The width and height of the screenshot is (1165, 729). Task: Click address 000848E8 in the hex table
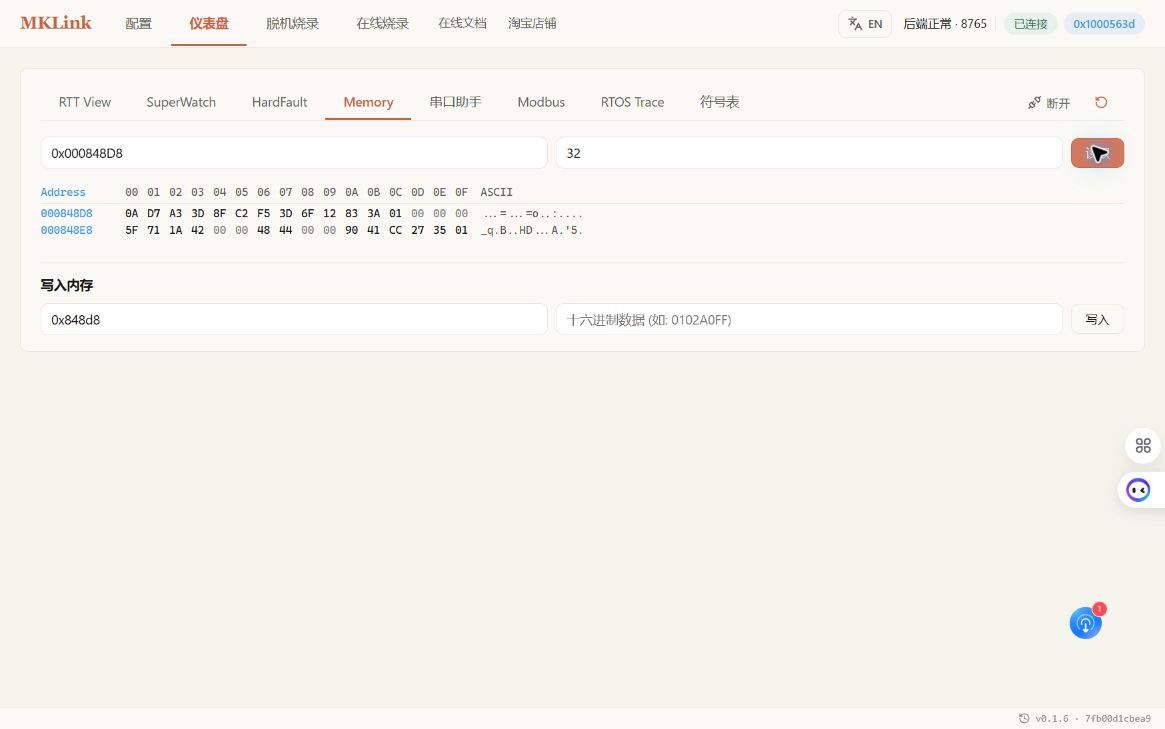click(67, 230)
